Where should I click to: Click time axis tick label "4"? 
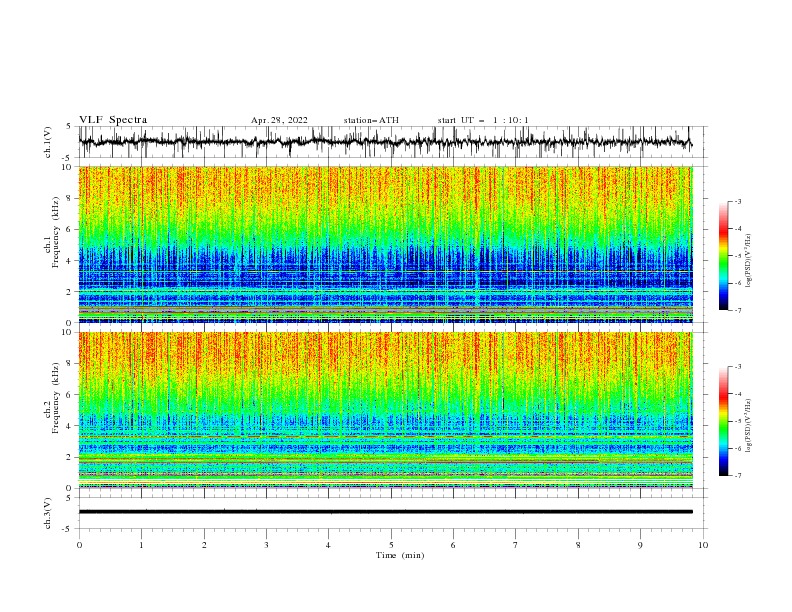(x=328, y=545)
